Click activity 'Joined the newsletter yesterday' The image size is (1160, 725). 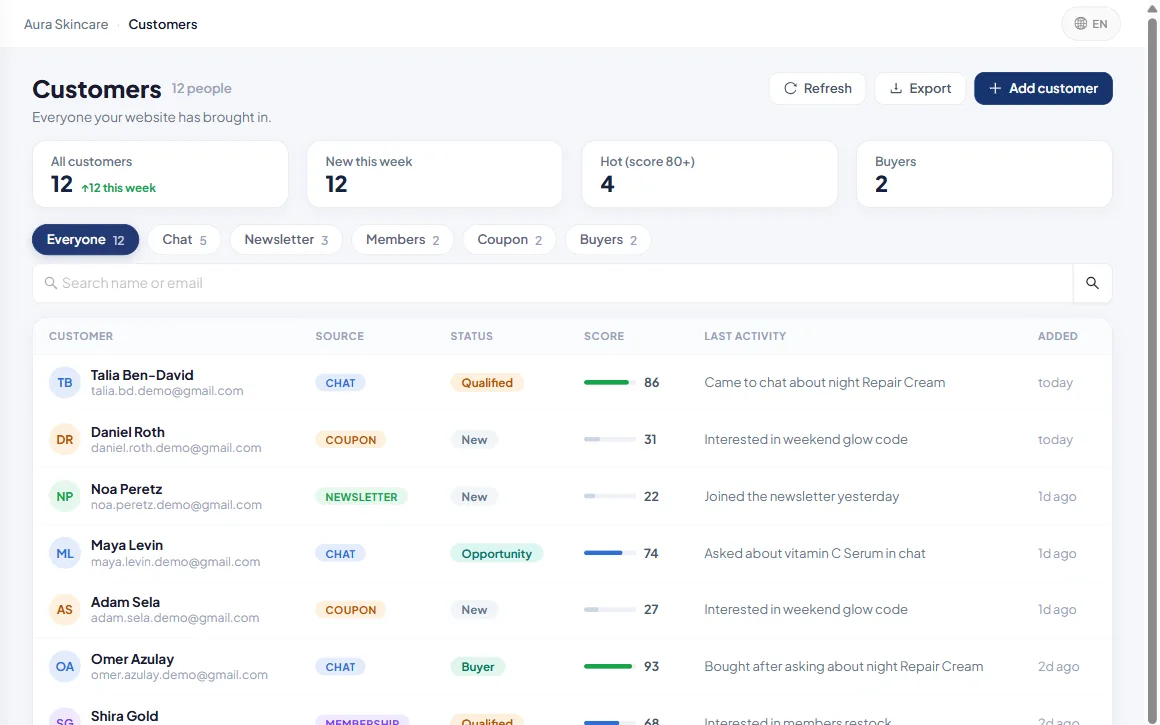[802, 496]
